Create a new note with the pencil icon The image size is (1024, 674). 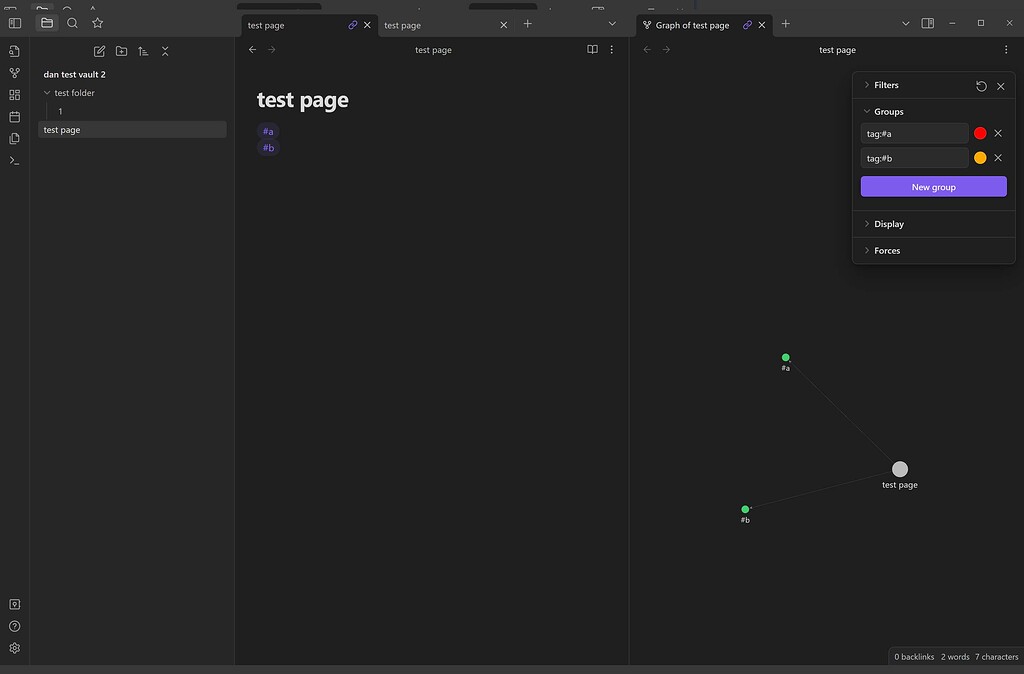pyautogui.click(x=99, y=51)
